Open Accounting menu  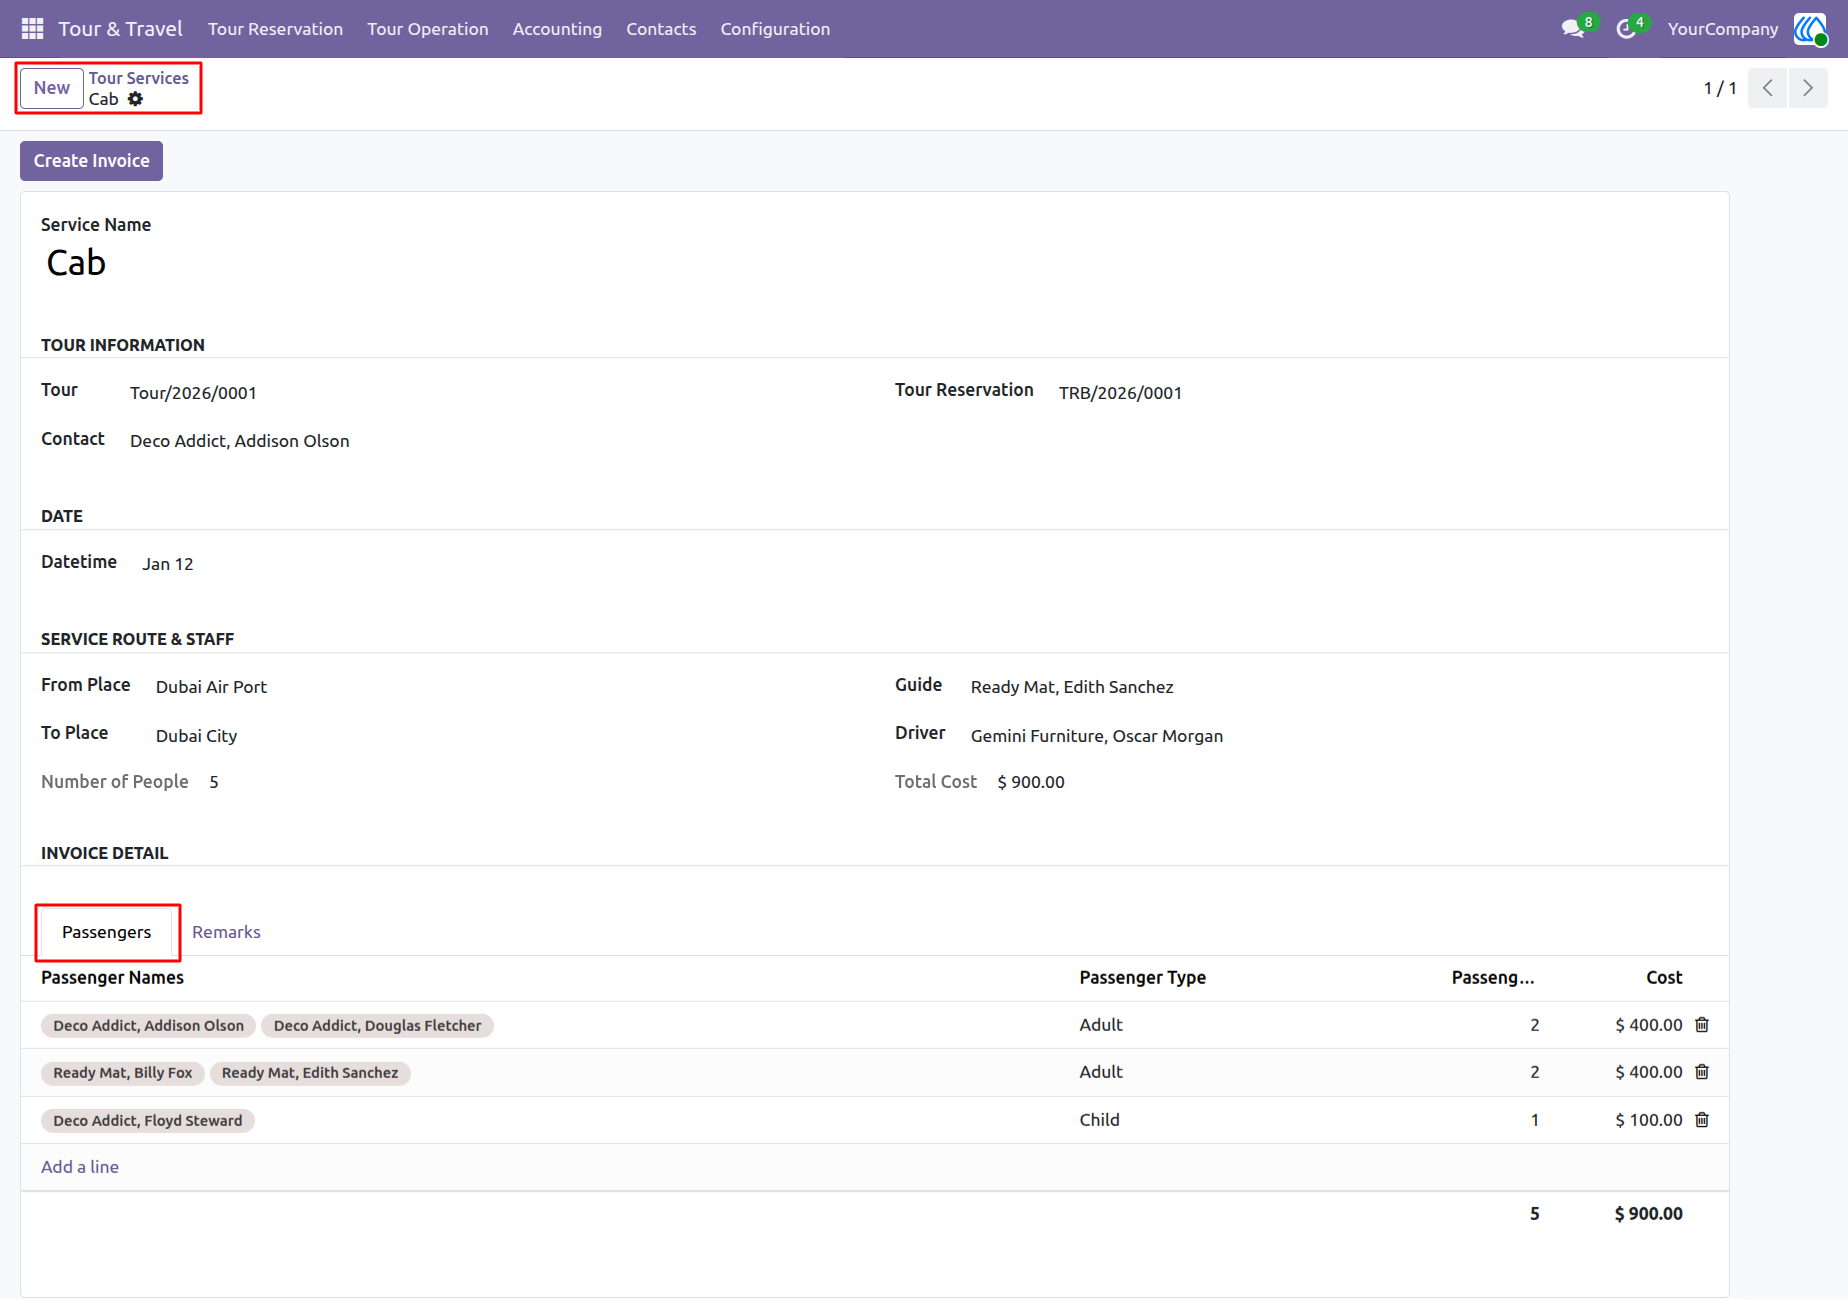557,29
